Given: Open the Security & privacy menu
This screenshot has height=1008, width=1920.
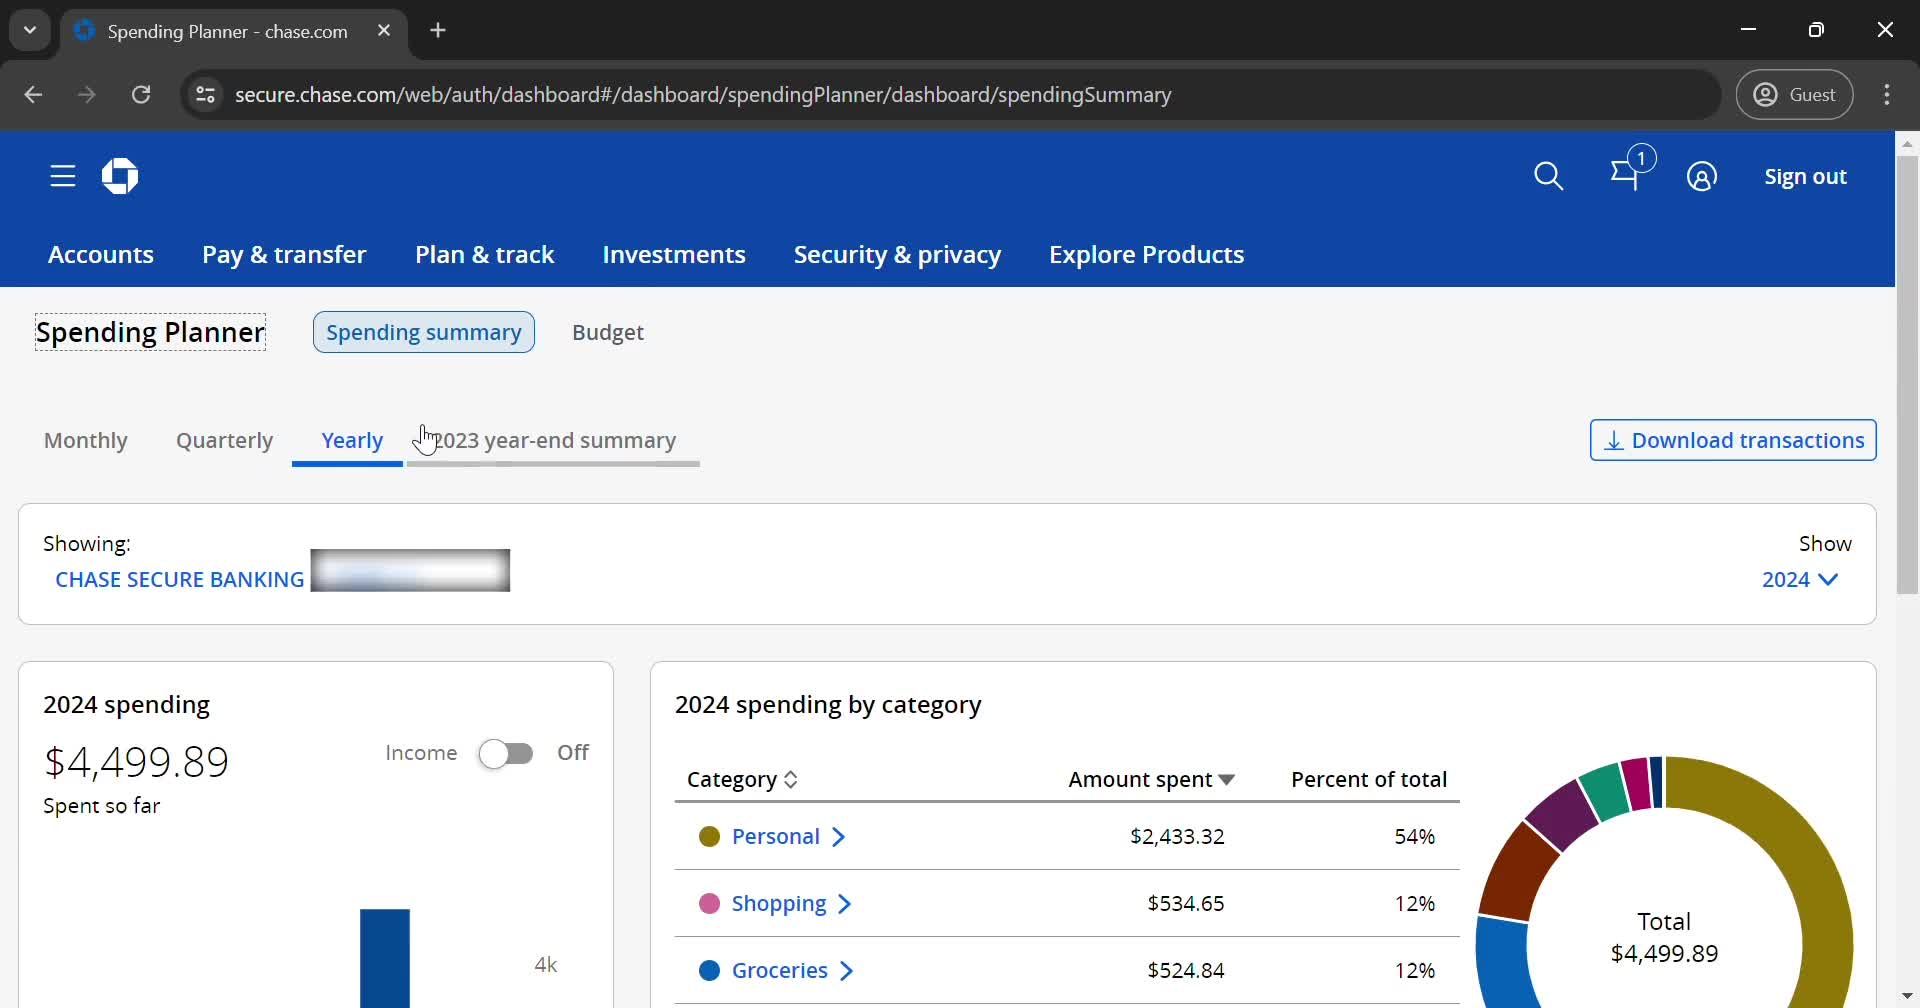Looking at the screenshot, I should (x=897, y=254).
